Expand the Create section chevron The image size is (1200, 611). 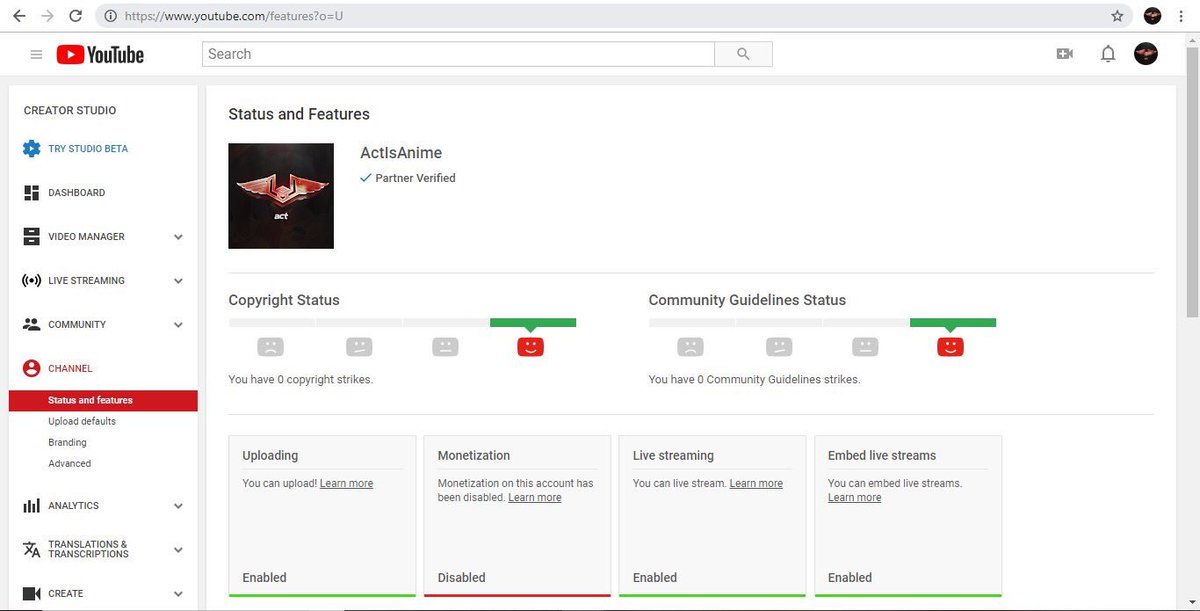click(x=178, y=594)
